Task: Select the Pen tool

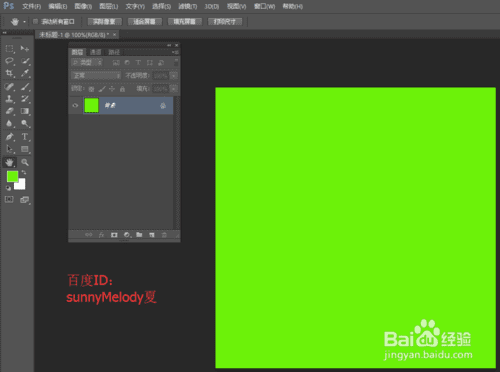Action: coord(9,137)
